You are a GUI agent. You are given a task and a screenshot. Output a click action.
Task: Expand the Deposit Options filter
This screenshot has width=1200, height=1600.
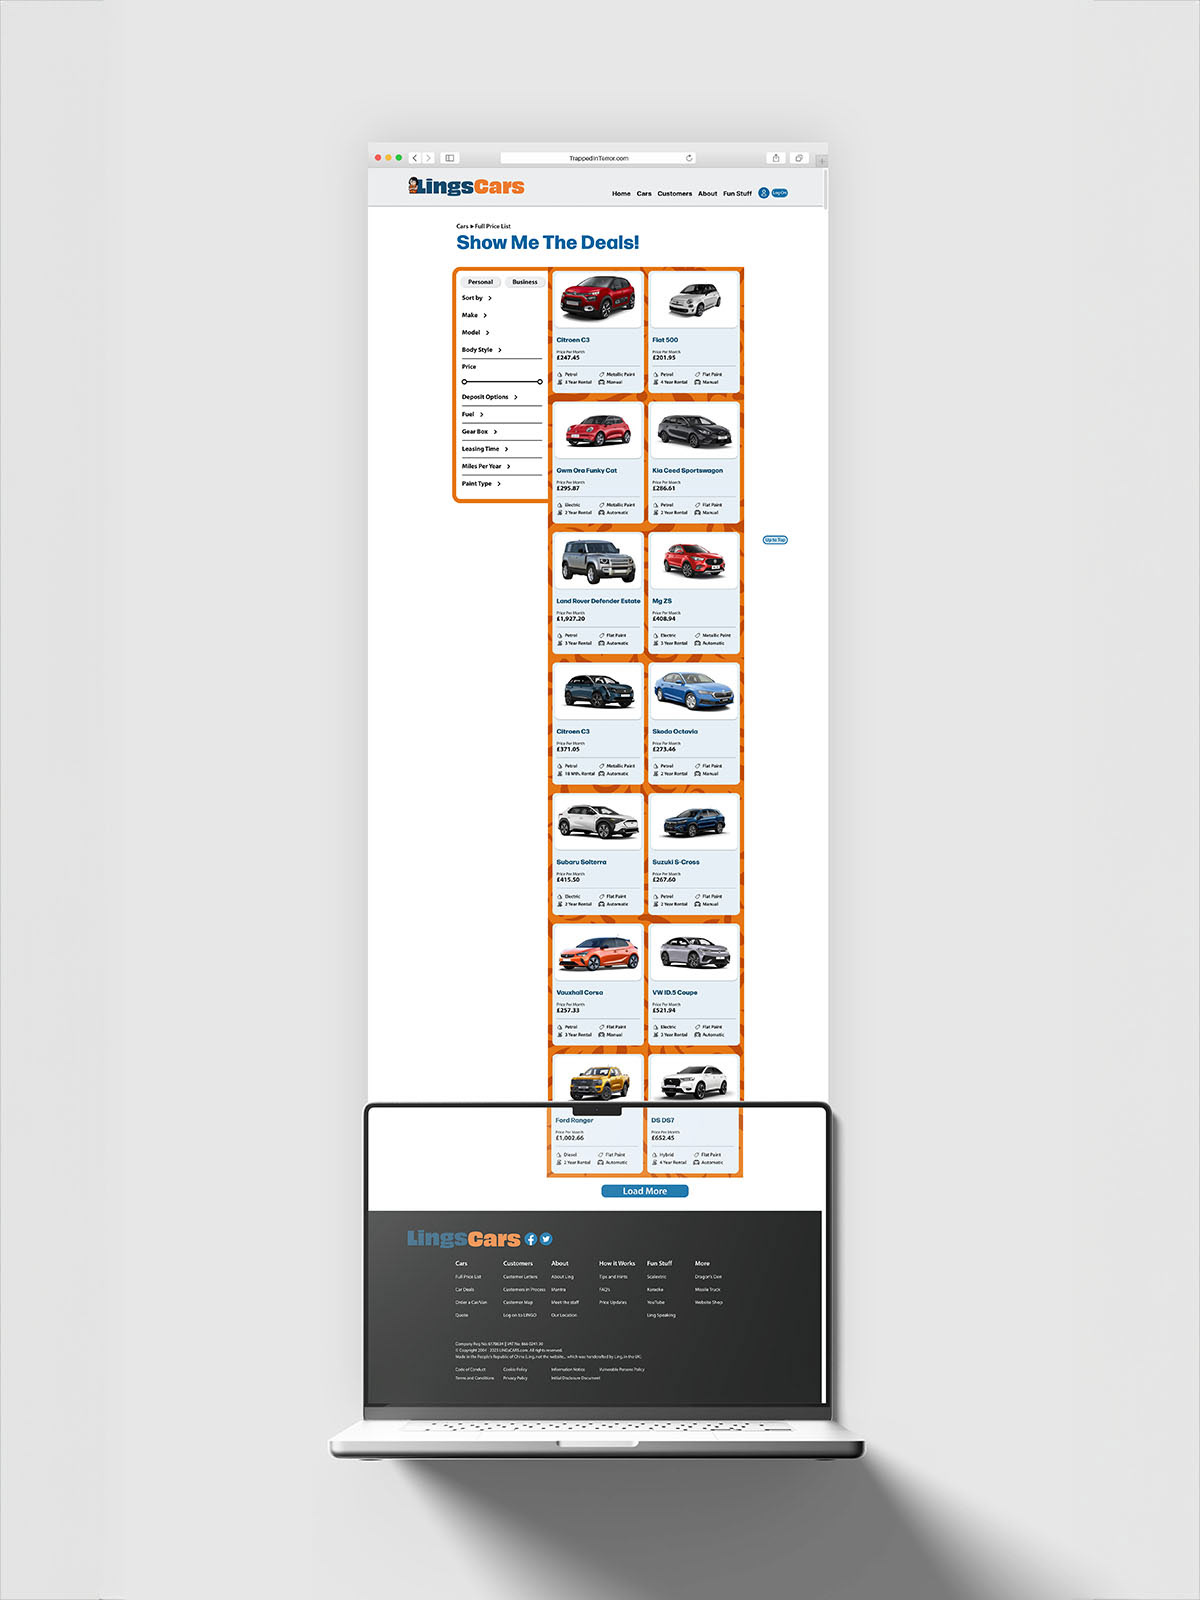pos(490,397)
